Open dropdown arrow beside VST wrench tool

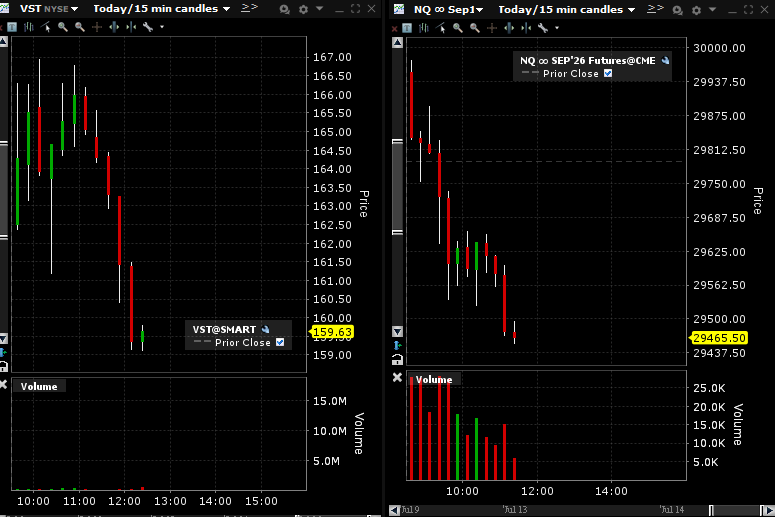[x=162, y=27]
